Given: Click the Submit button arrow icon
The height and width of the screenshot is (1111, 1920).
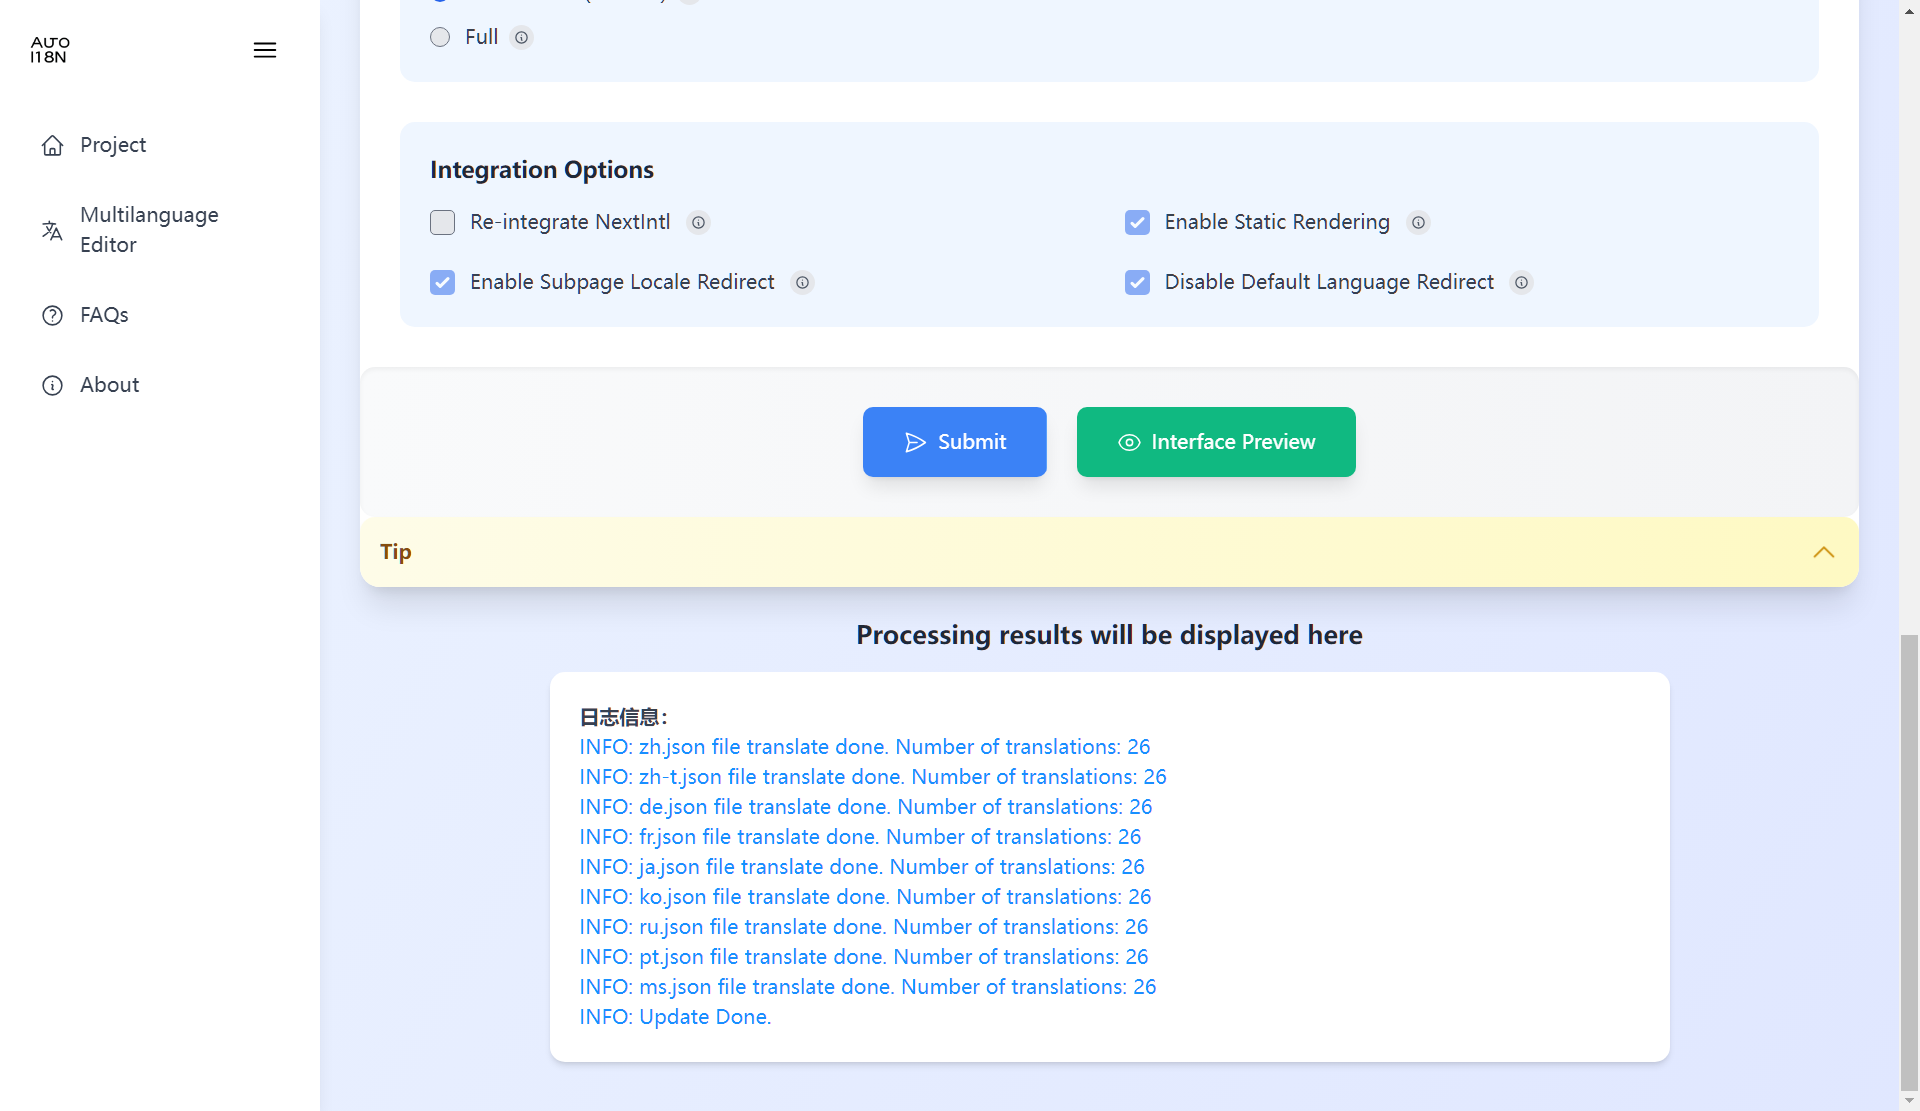Looking at the screenshot, I should [914, 442].
